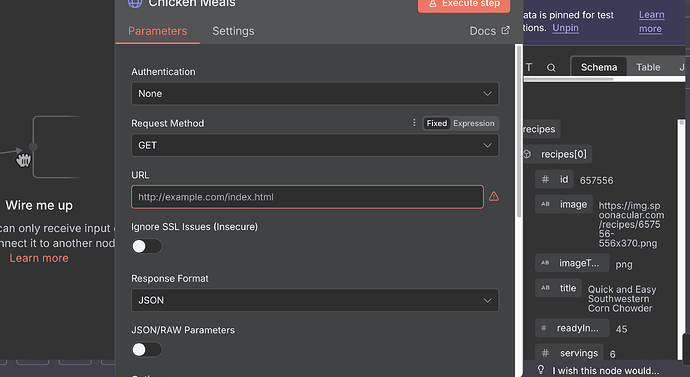Click the id value 657556
This screenshot has width=690, height=377.
[596, 180]
